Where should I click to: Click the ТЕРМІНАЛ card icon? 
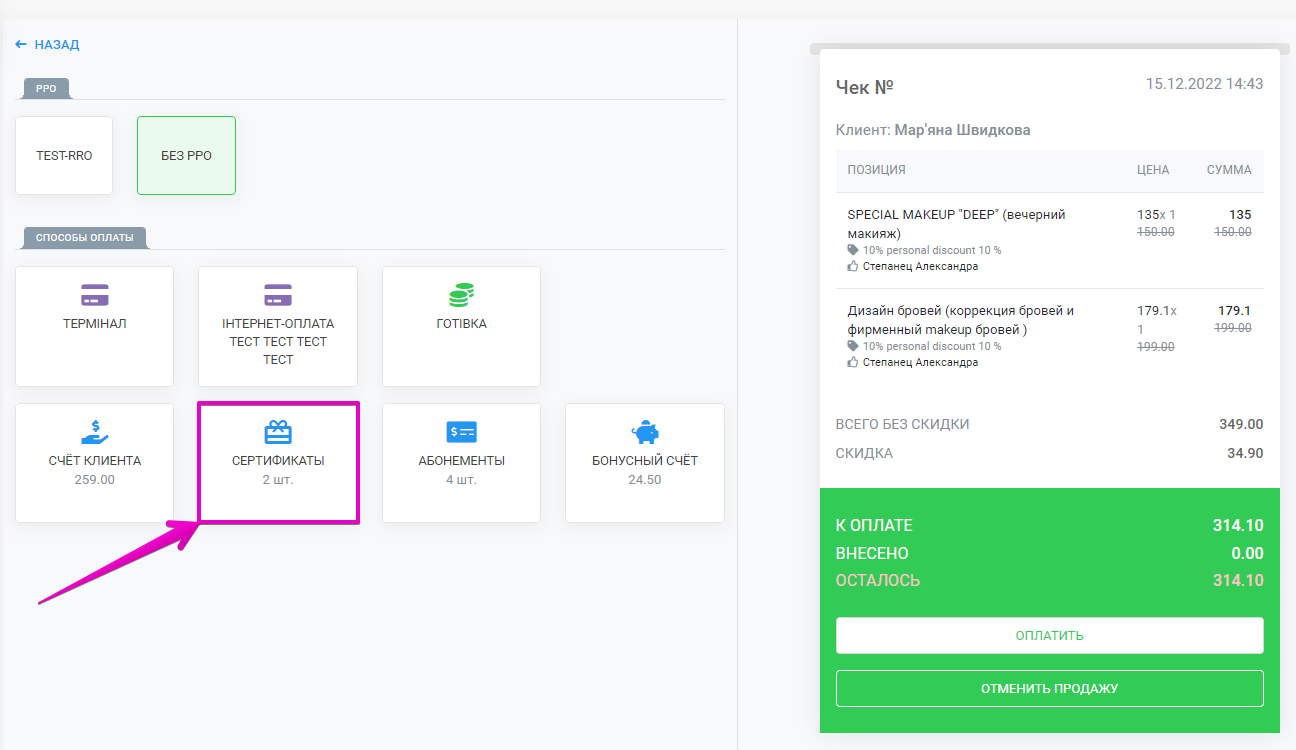[x=95, y=296]
